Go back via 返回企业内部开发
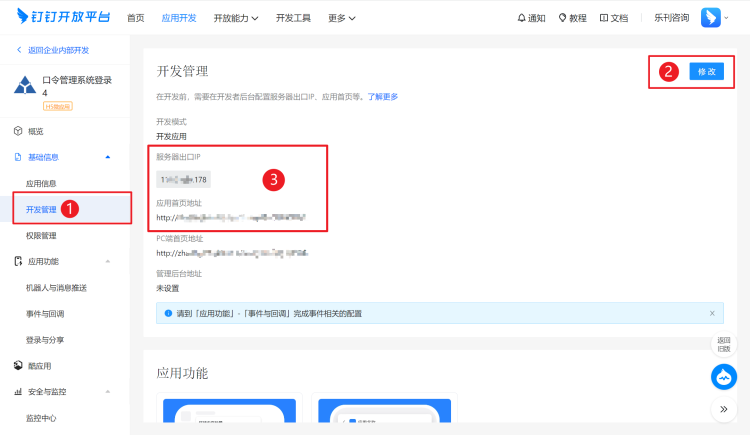The image size is (750, 435). tap(61, 50)
